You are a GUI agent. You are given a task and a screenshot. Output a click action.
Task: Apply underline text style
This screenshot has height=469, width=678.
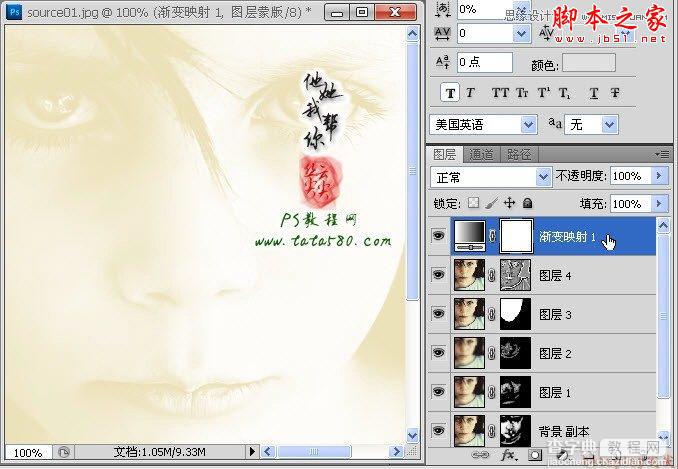click(594, 93)
